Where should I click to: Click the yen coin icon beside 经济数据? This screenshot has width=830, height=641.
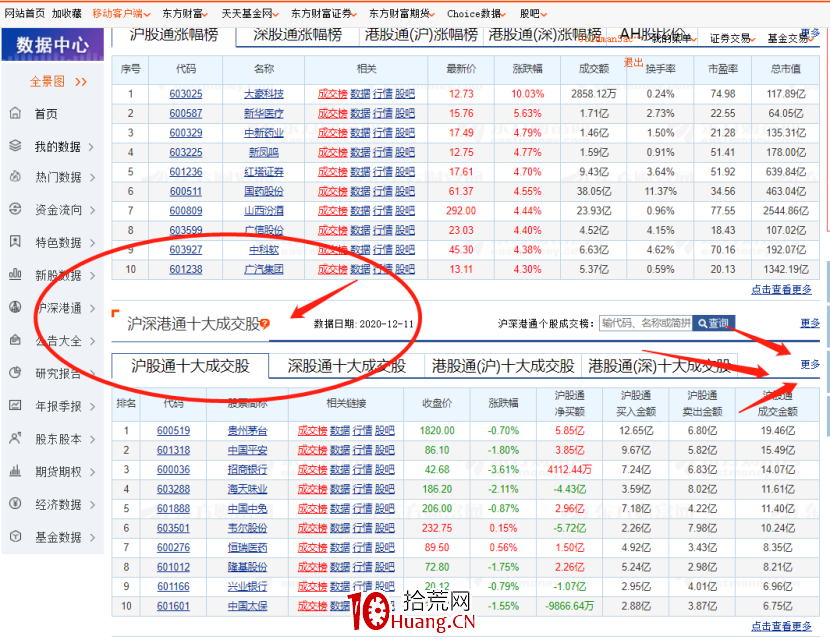tap(15, 503)
